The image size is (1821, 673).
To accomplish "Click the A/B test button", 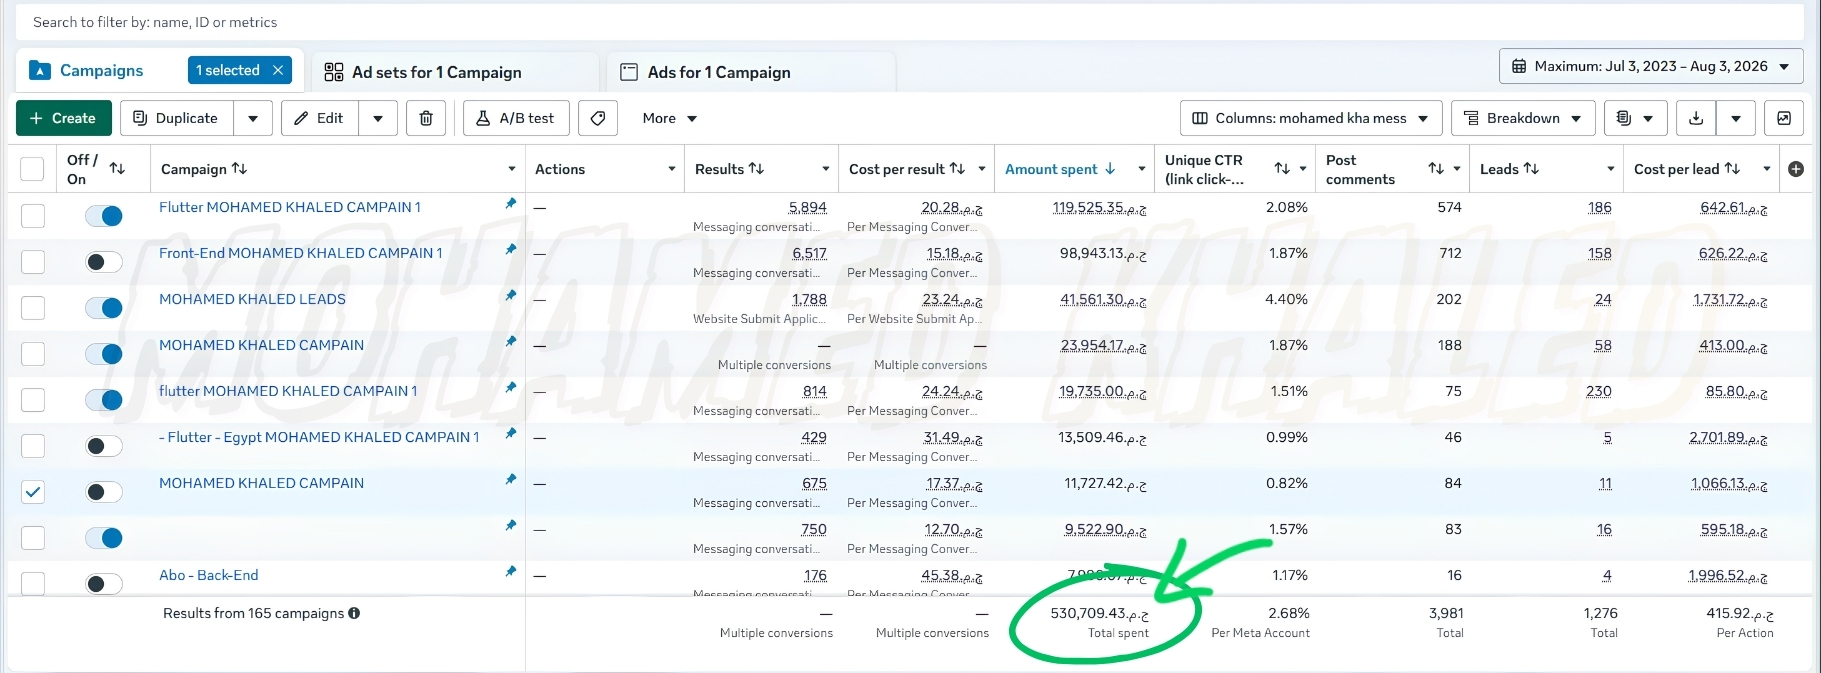I will 516,118.
